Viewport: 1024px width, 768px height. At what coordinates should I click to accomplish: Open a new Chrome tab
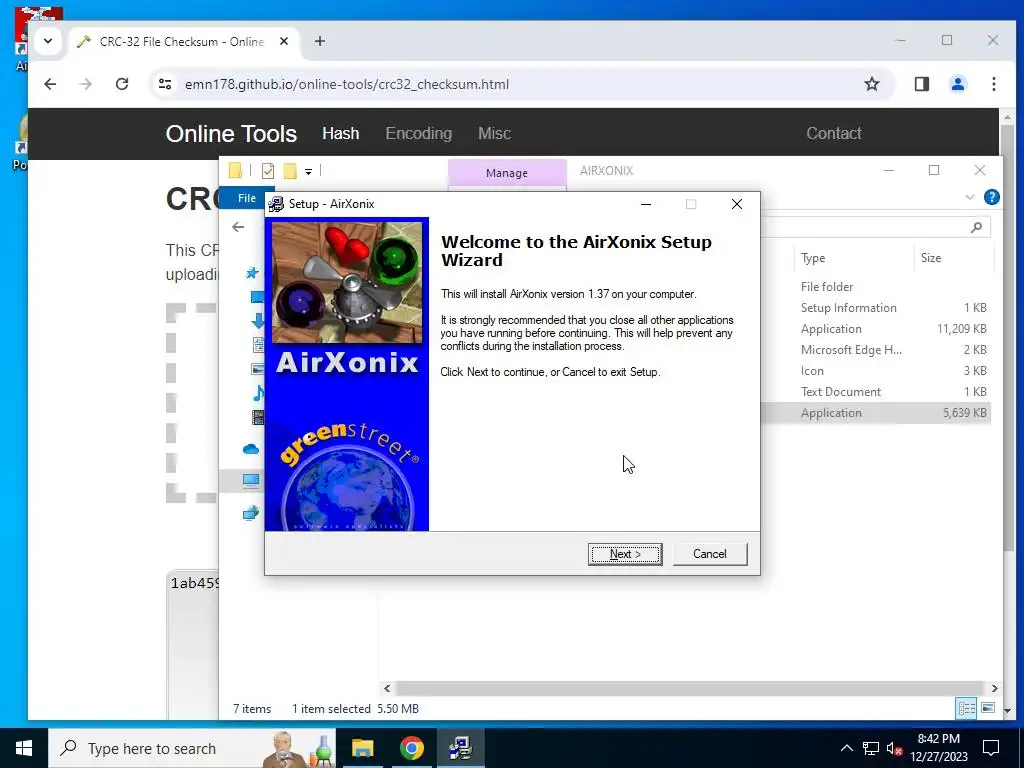(x=319, y=41)
